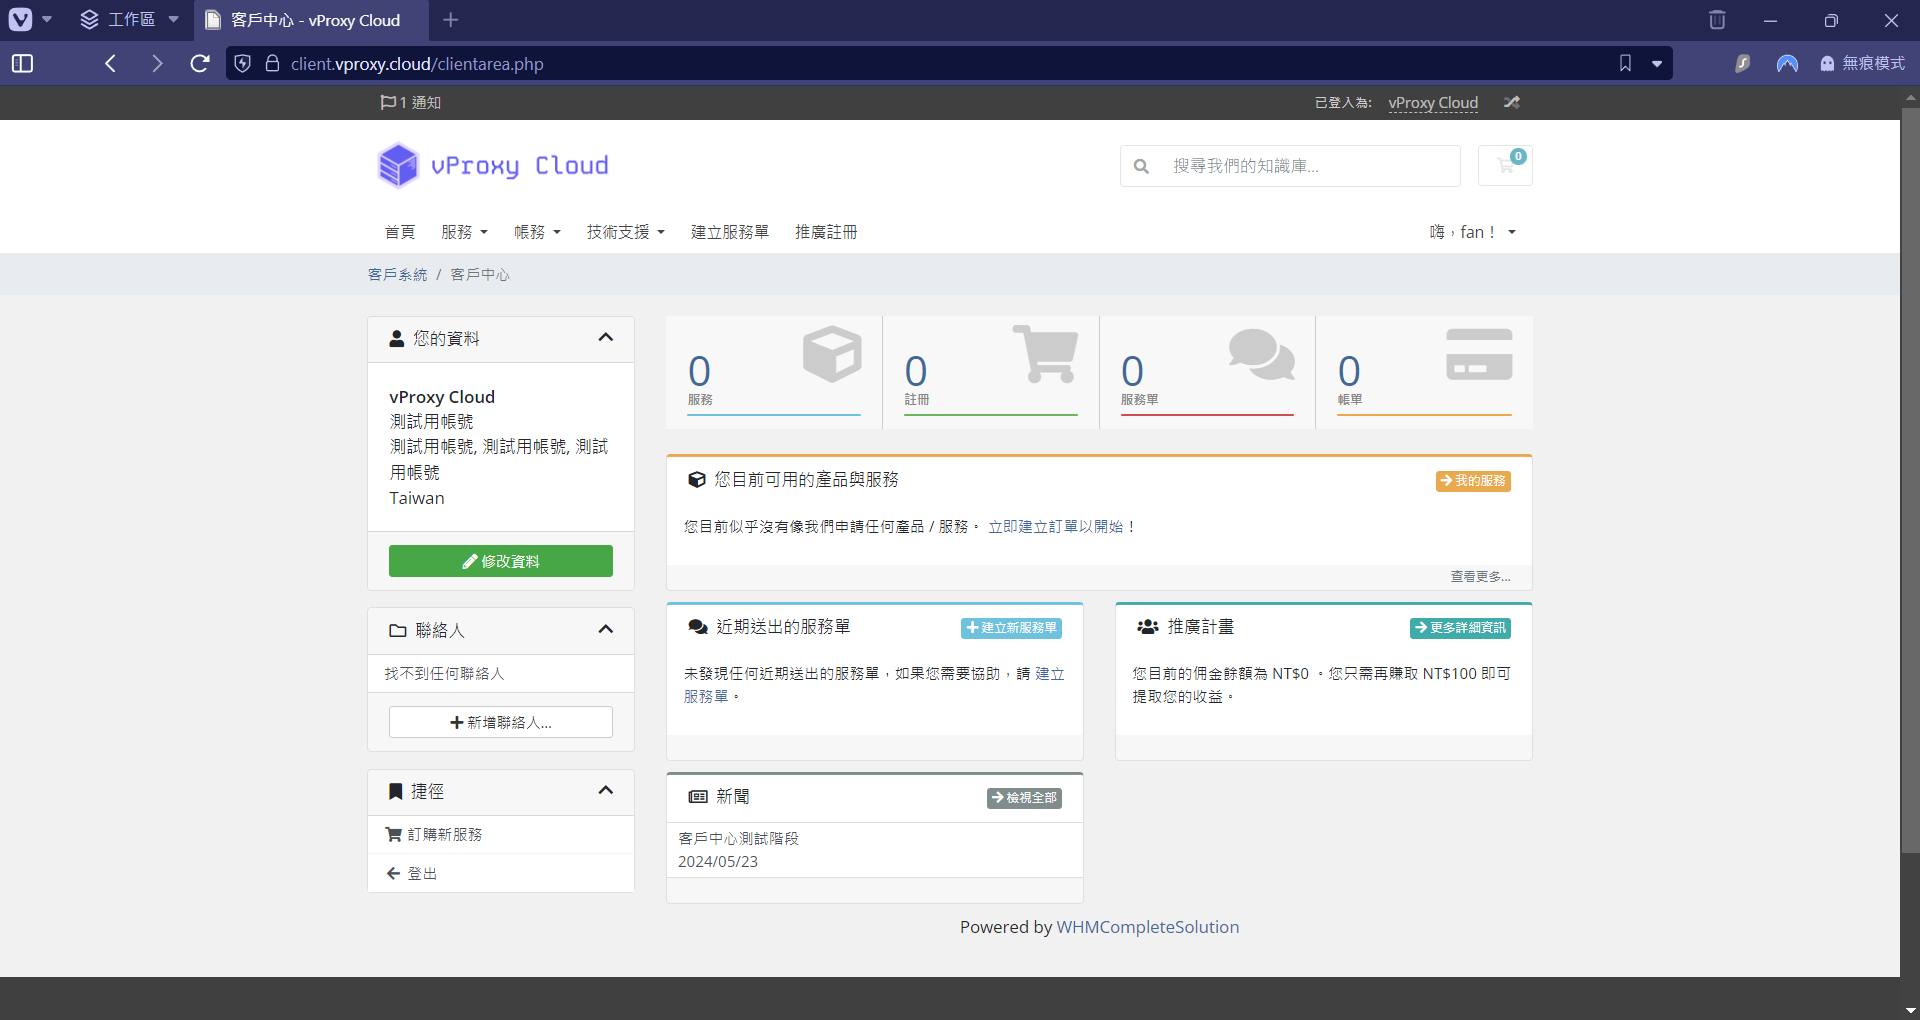1920x1020 pixels.
Task: Click the 修改資料 green button
Action: coord(500,561)
